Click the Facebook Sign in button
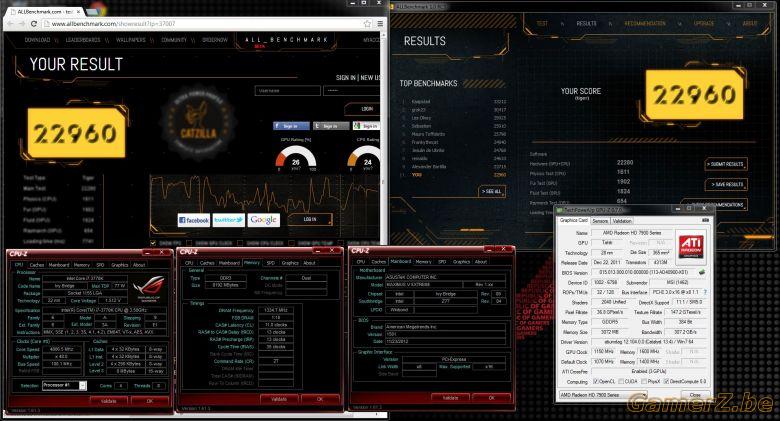The width and height of the screenshot is (780, 421). point(291,126)
